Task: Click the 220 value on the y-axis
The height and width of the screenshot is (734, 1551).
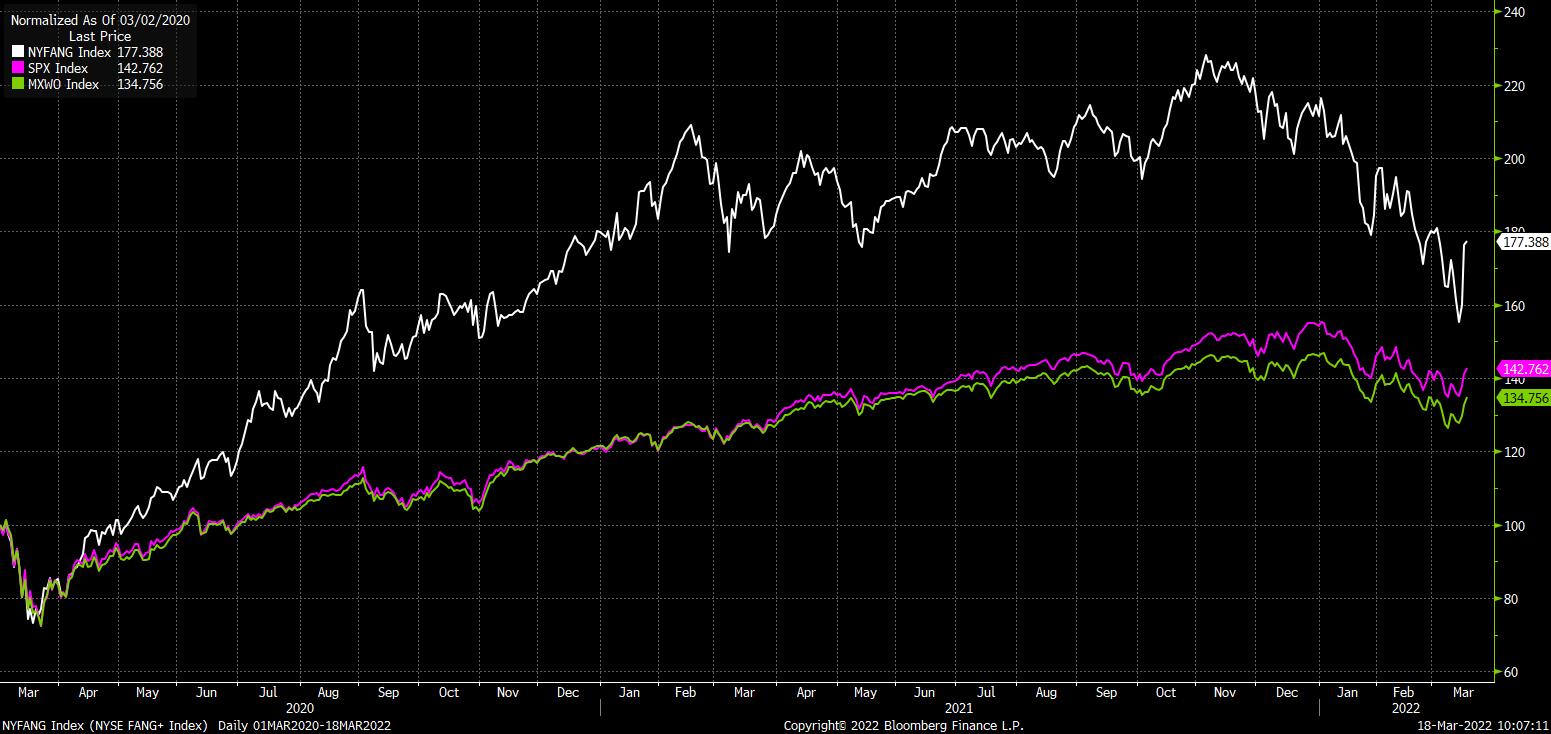Action: [x=1513, y=86]
